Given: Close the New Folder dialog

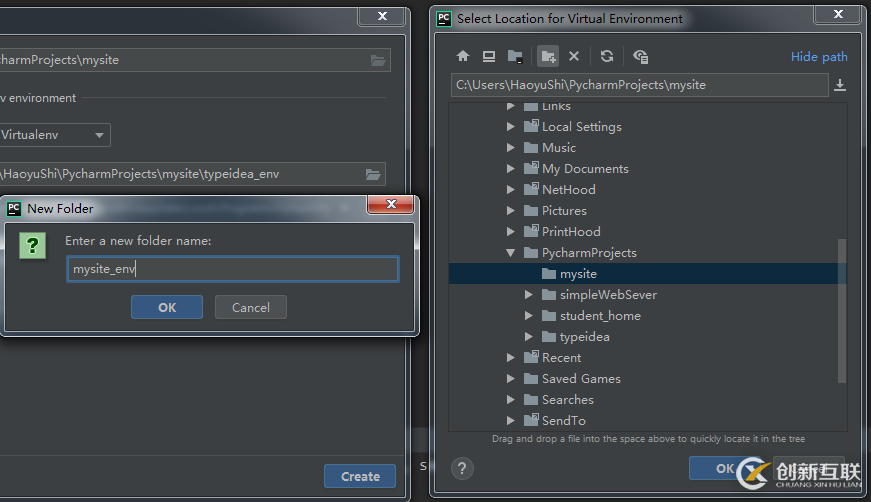Looking at the screenshot, I should pyautogui.click(x=391, y=204).
